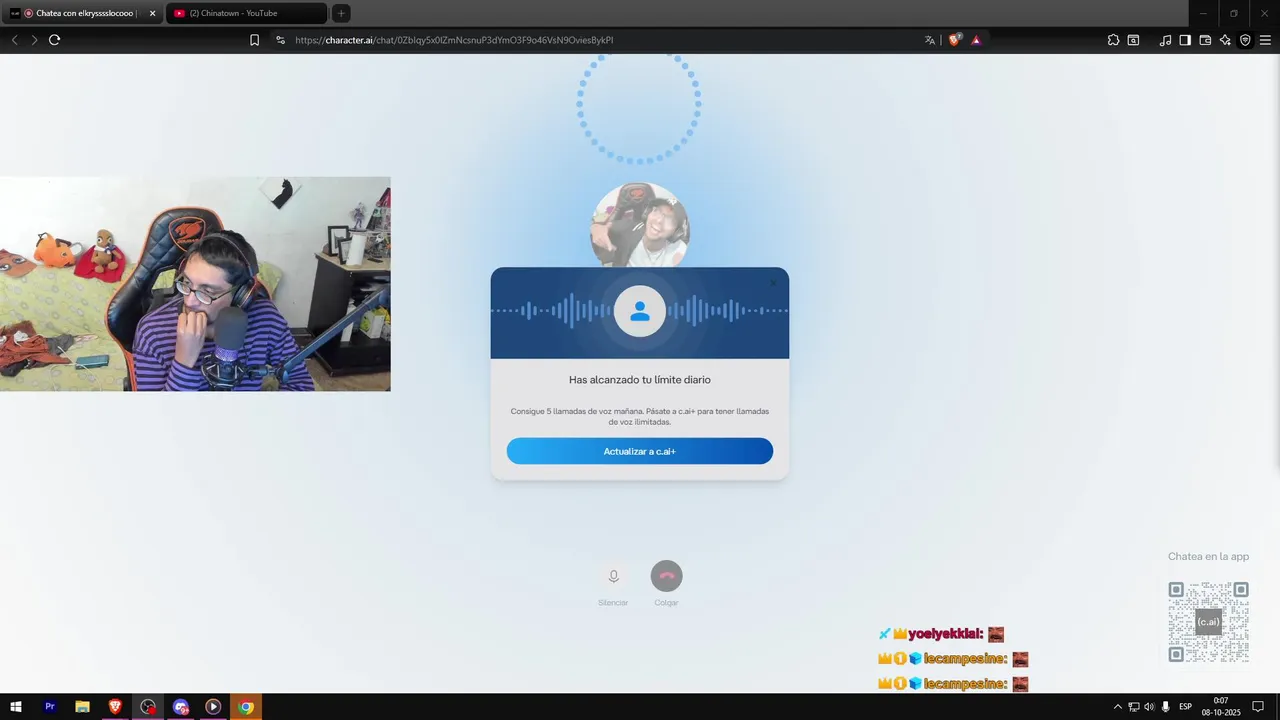Restore down the browser window
This screenshot has height=720, width=1280.
point(1233,13)
